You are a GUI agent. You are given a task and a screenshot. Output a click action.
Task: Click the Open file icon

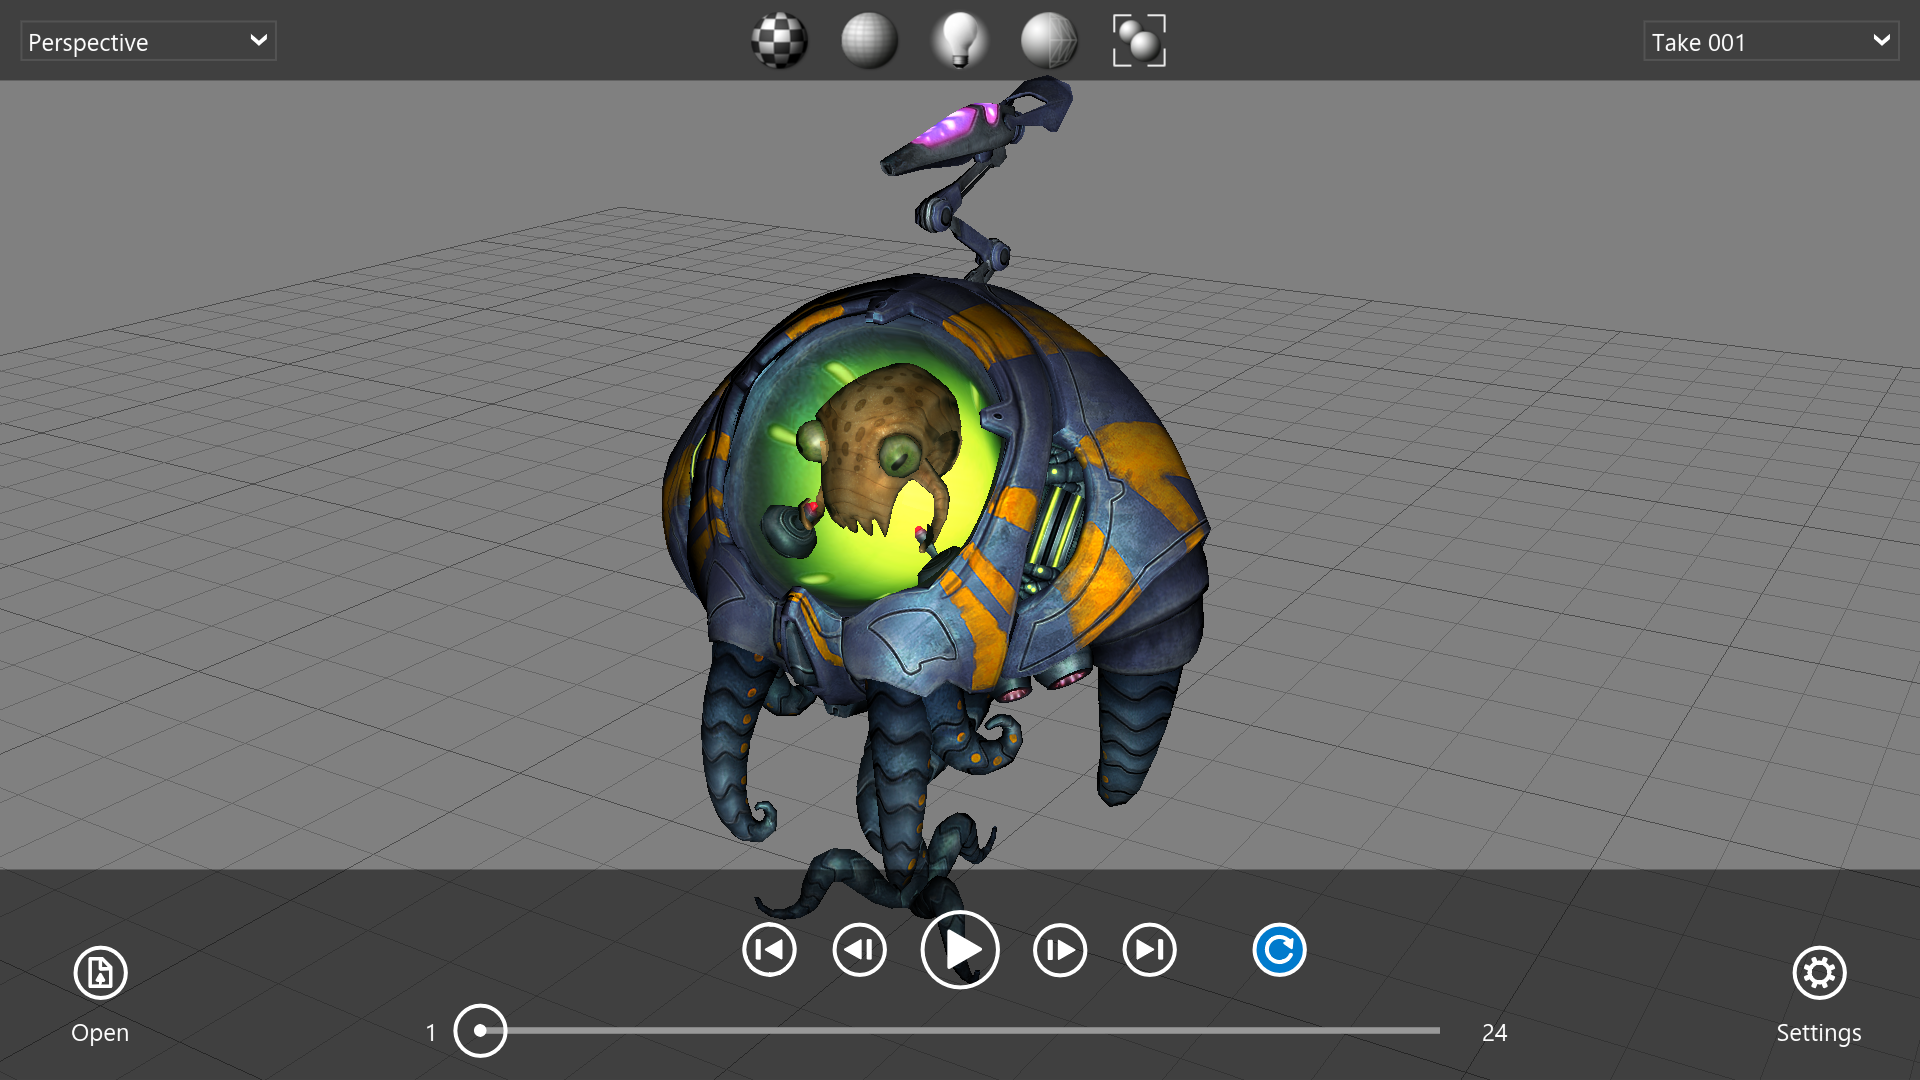click(x=100, y=972)
